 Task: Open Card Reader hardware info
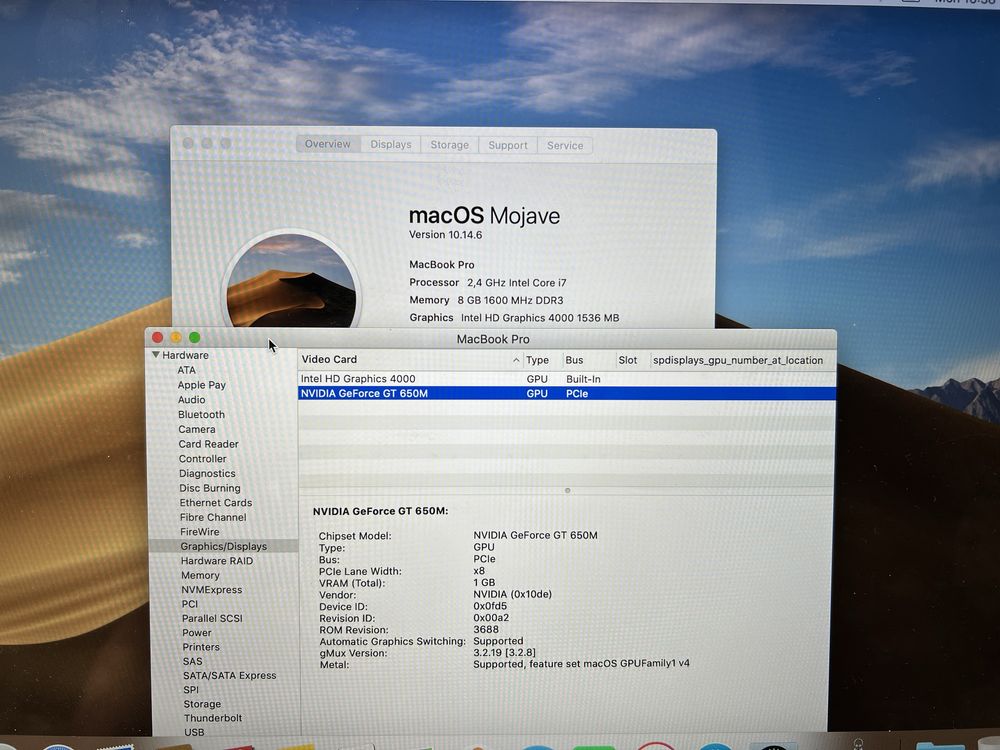(x=209, y=444)
